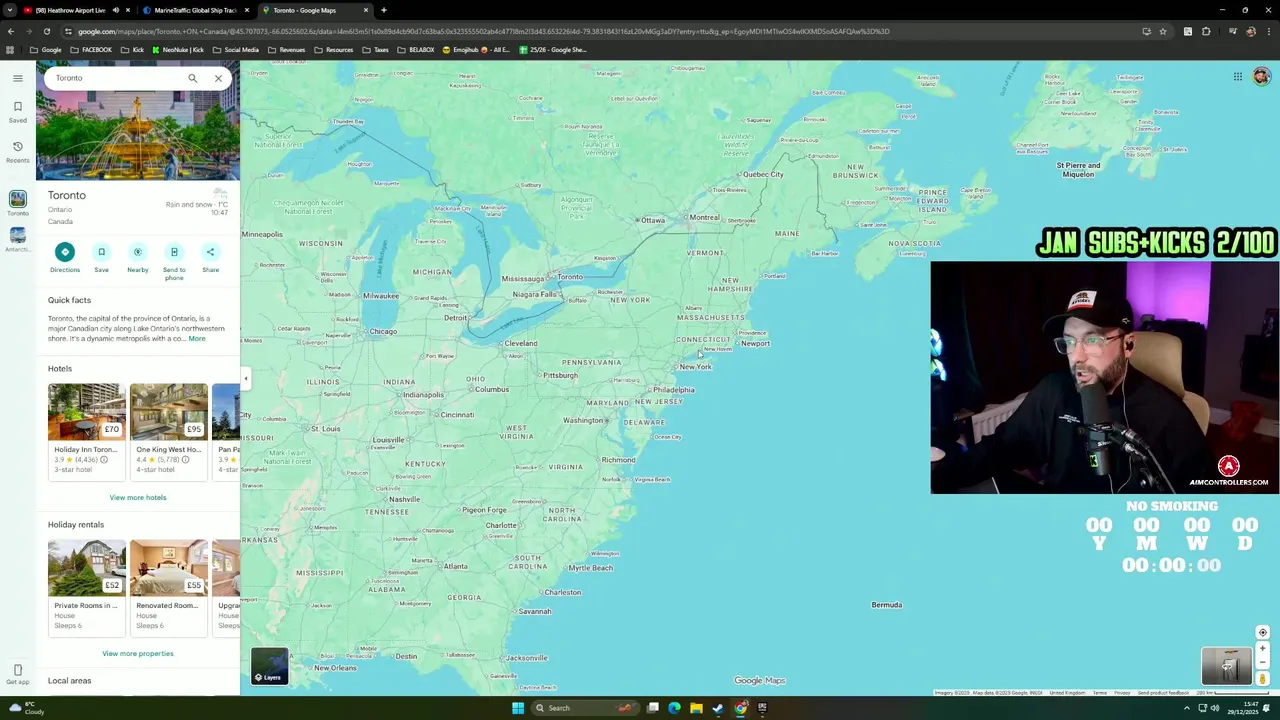Click the Toronto recent item in sidebar
This screenshot has width=1280, height=720.
pyautogui.click(x=17, y=204)
